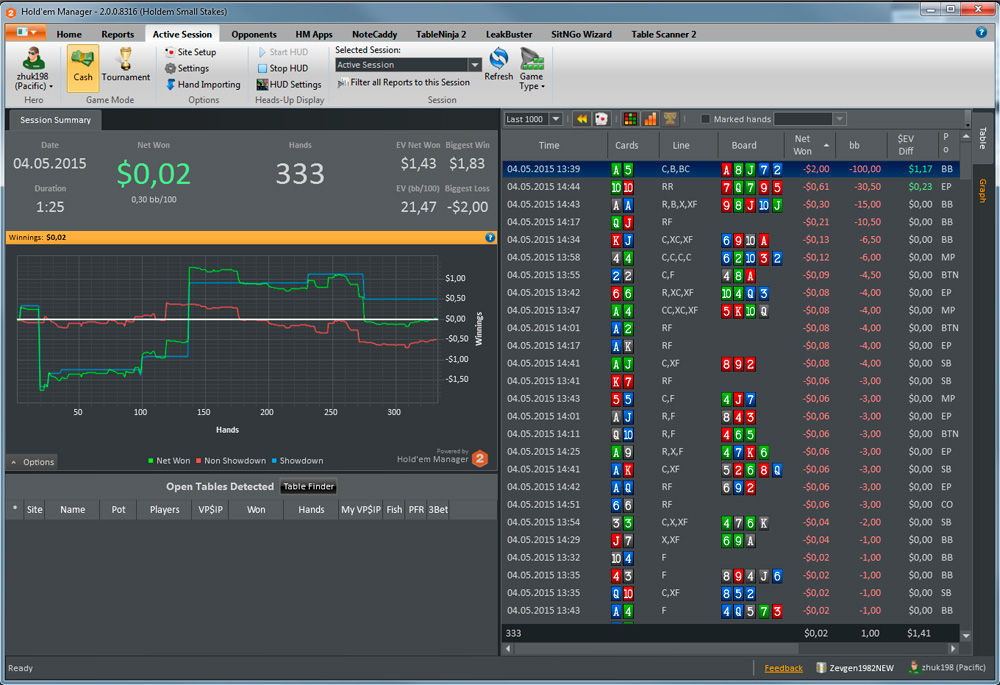Screen dimensions: 1000x685
Task: Click Stop HUD
Action: [x=283, y=68]
